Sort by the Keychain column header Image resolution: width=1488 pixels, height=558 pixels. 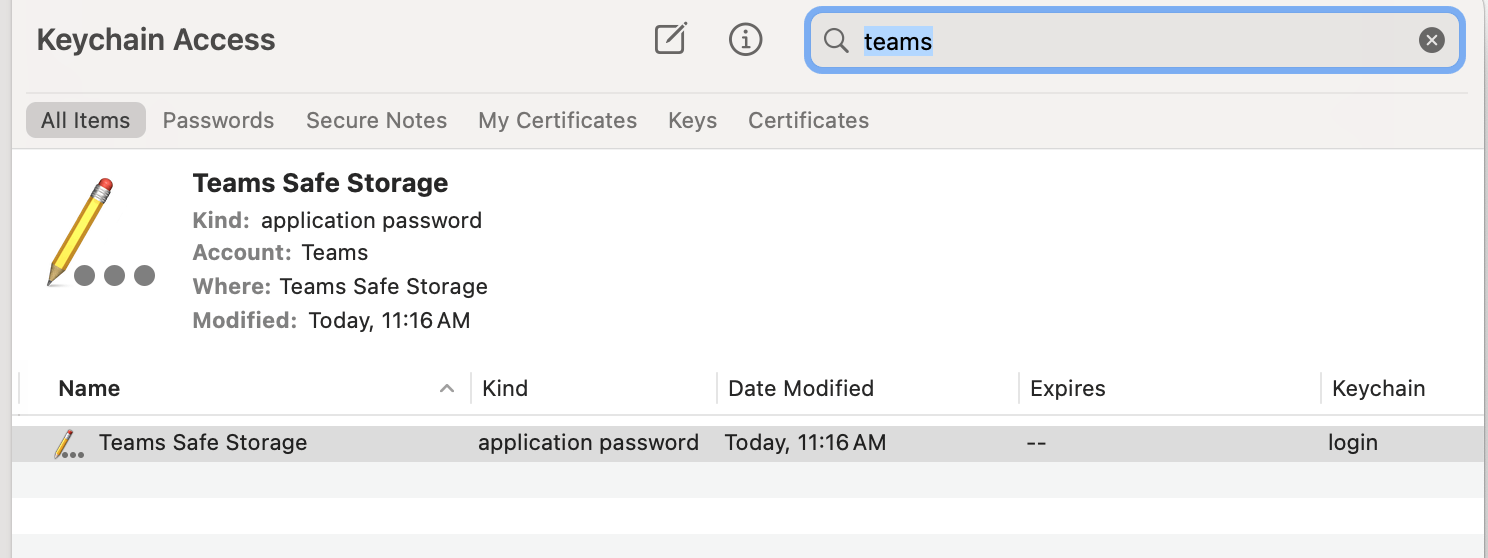click(x=1378, y=389)
